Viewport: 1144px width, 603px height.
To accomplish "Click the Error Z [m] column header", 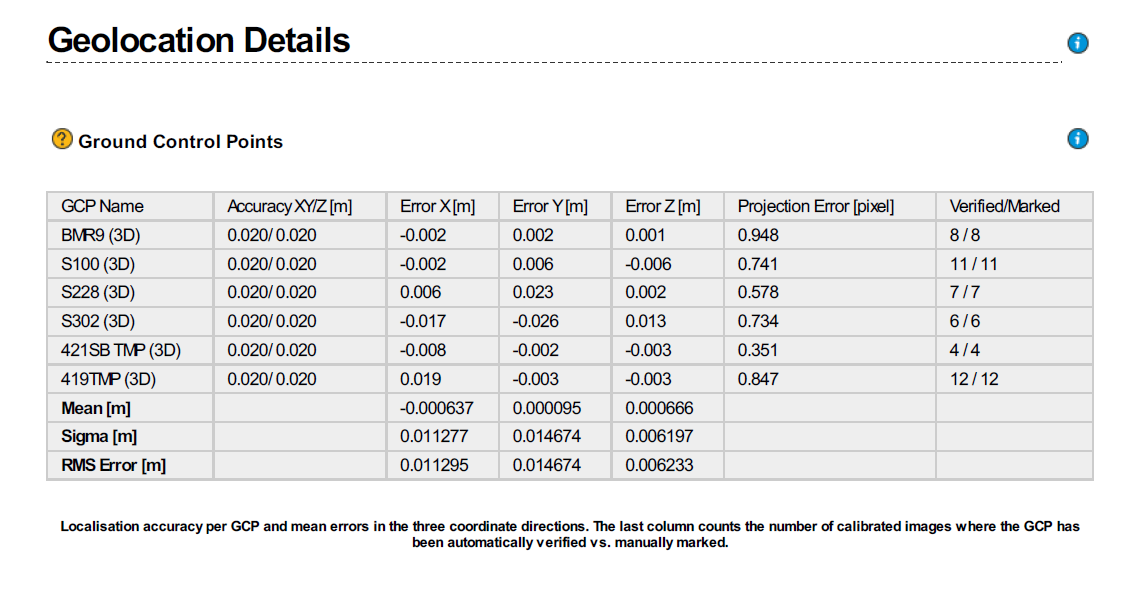I will pos(662,207).
